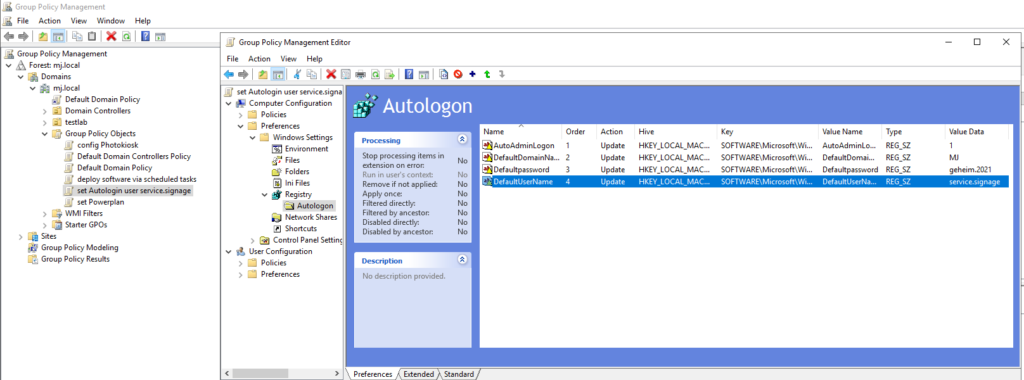Click Refresh icon in Group Policy Management toolbar
The width and height of the screenshot is (1024, 380).
tap(126, 37)
